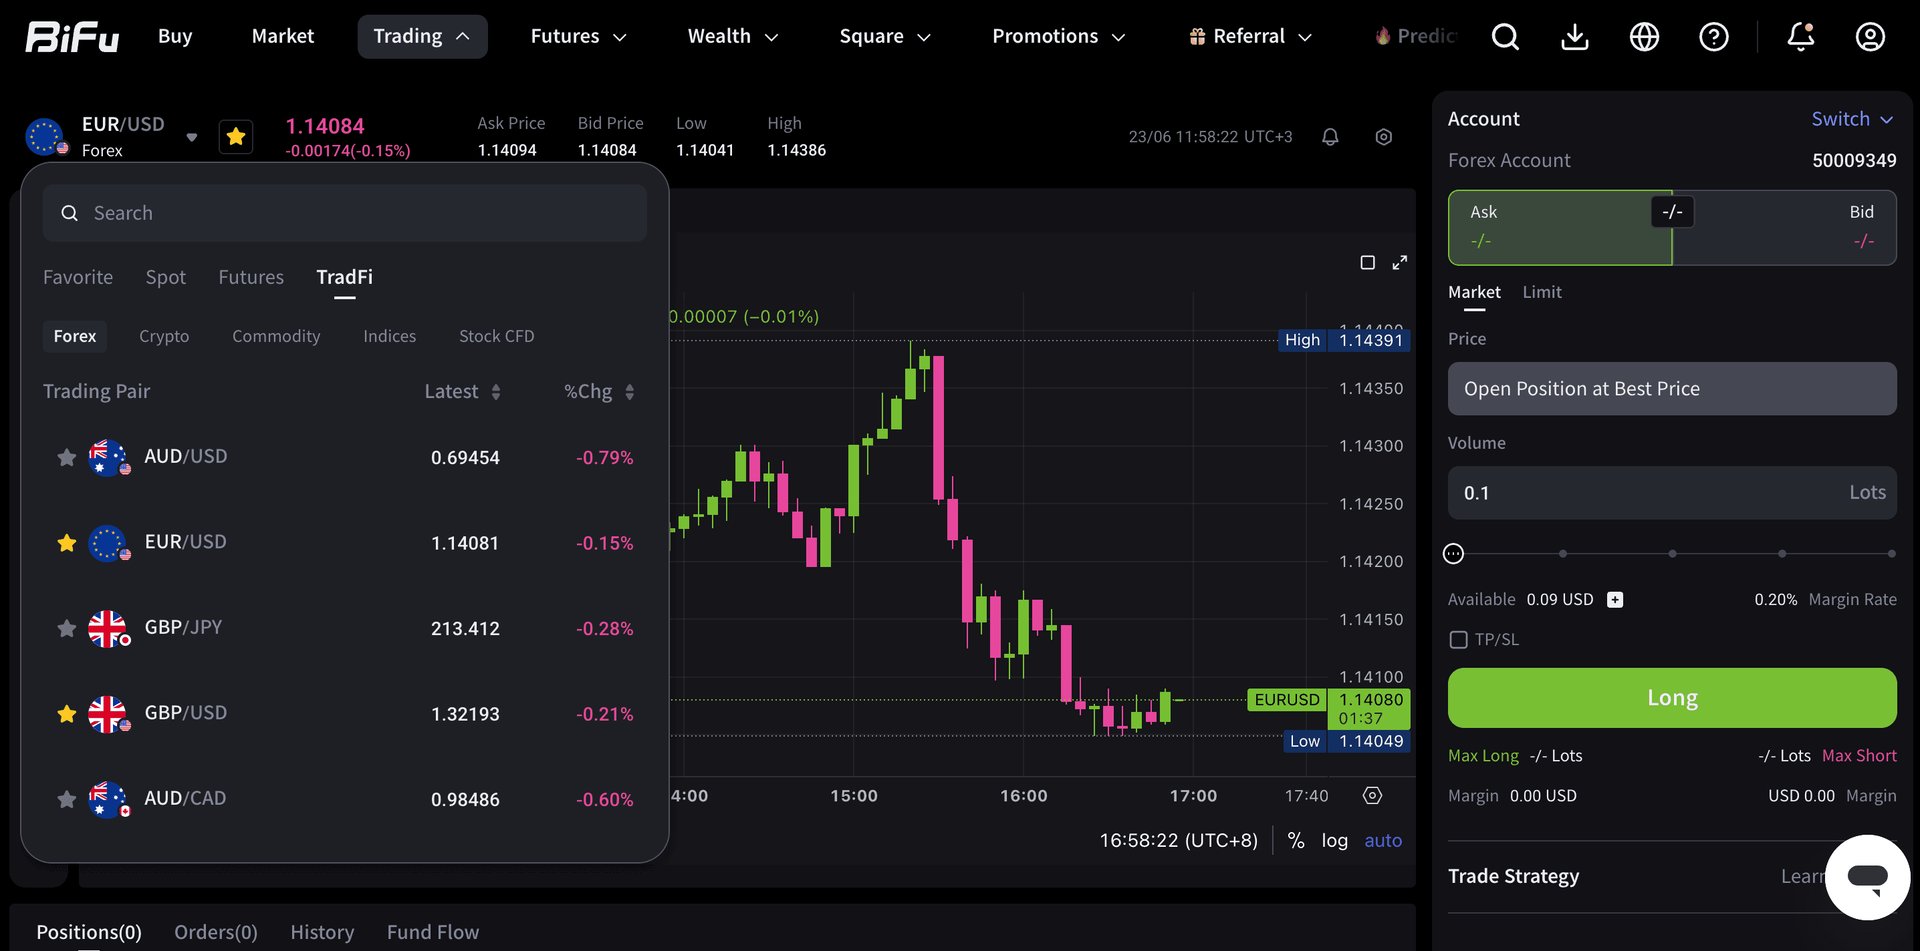Enable the TP/SL checkbox

[1459, 640]
